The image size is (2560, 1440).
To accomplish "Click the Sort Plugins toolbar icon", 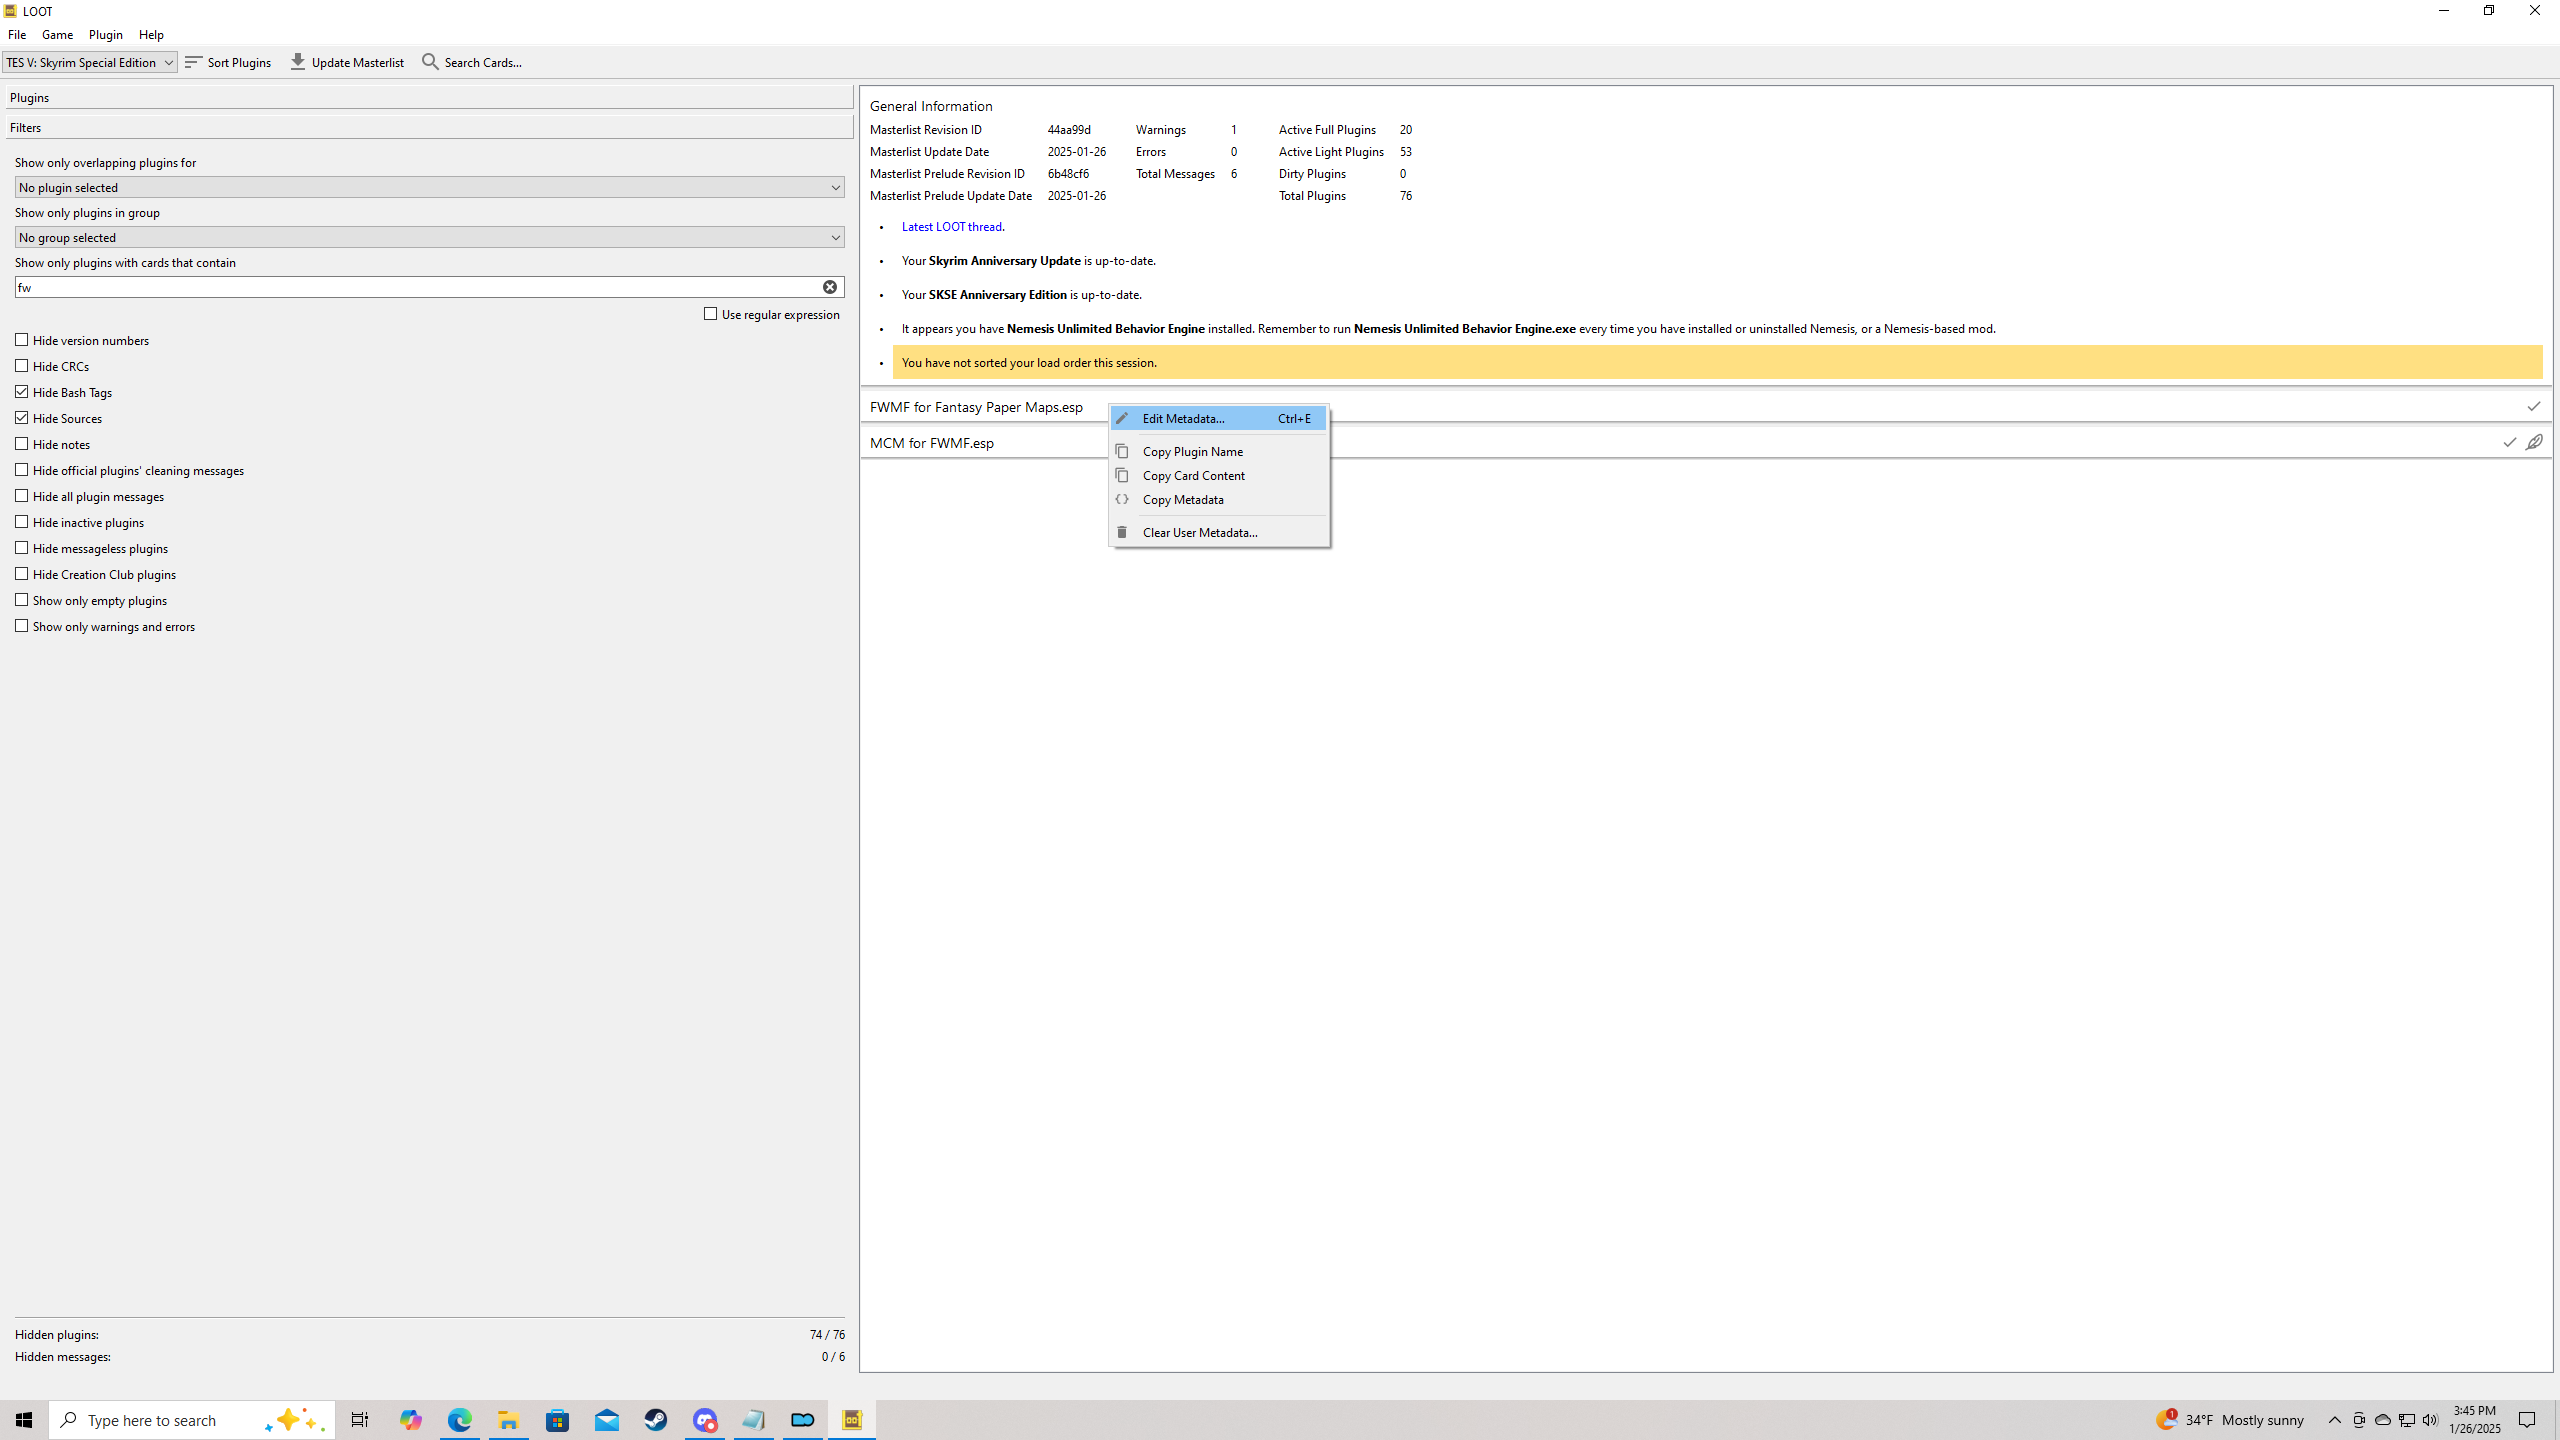I will (x=194, y=62).
